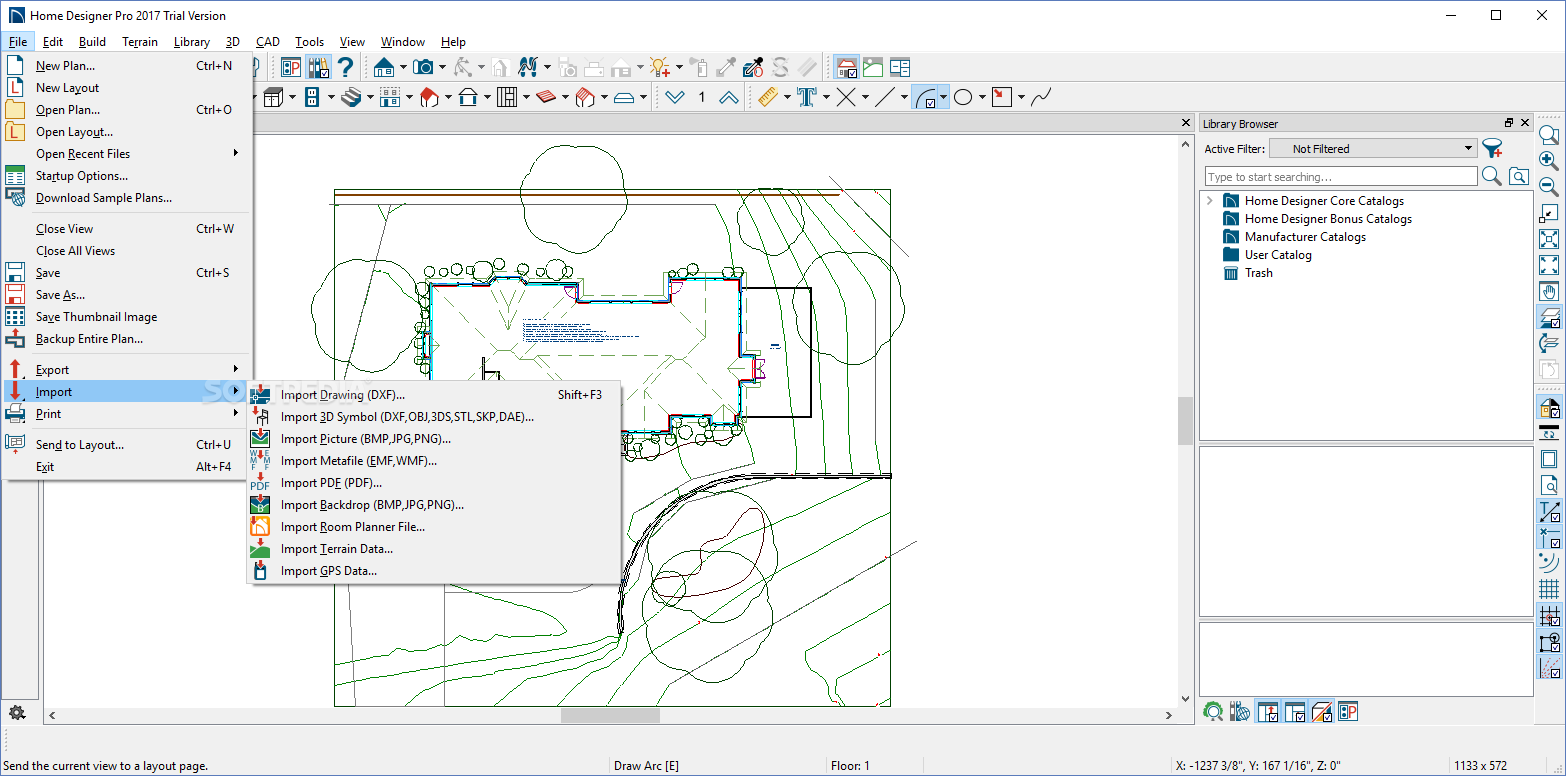Click the Add Library Filter funnel icon

tap(1493, 149)
